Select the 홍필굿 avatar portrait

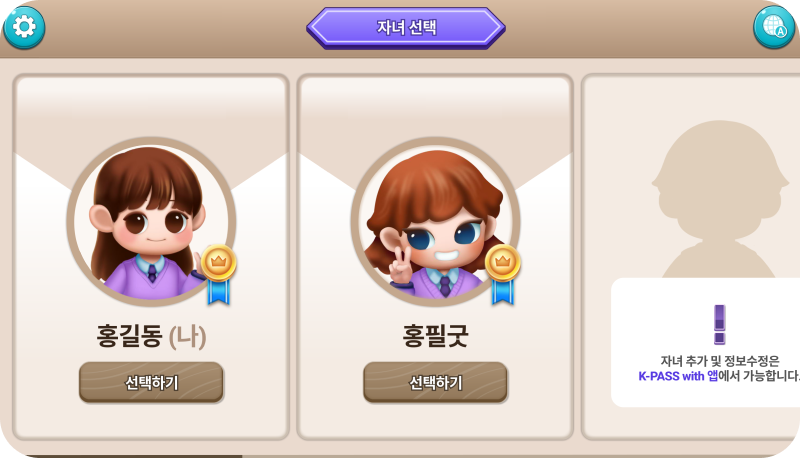[435, 222]
